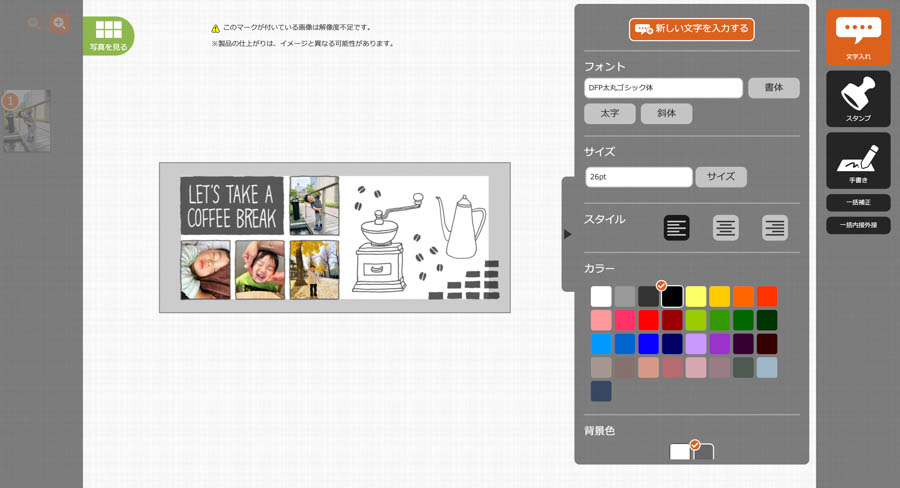900x488 pixels.
Task: Toggle 斜体 italic text style
Action: 666,114
